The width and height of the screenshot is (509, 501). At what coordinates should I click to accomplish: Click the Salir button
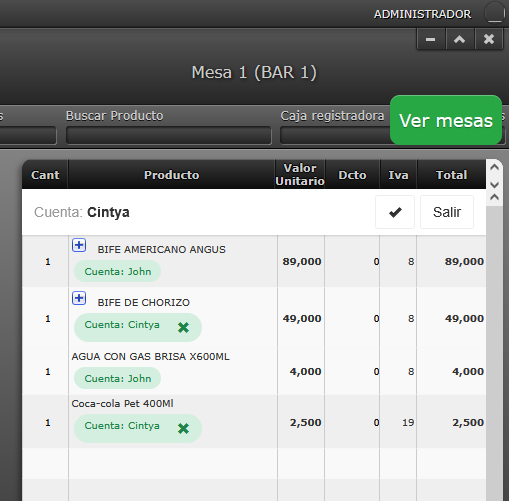(447, 212)
